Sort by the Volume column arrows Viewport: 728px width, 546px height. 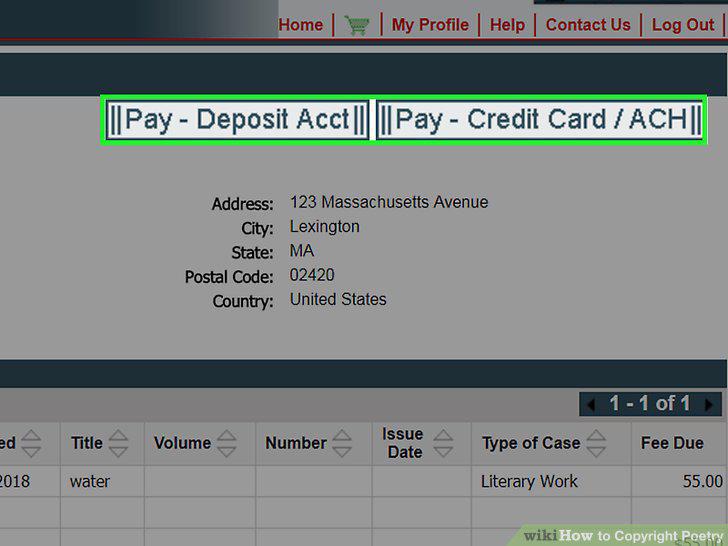[x=227, y=443]
